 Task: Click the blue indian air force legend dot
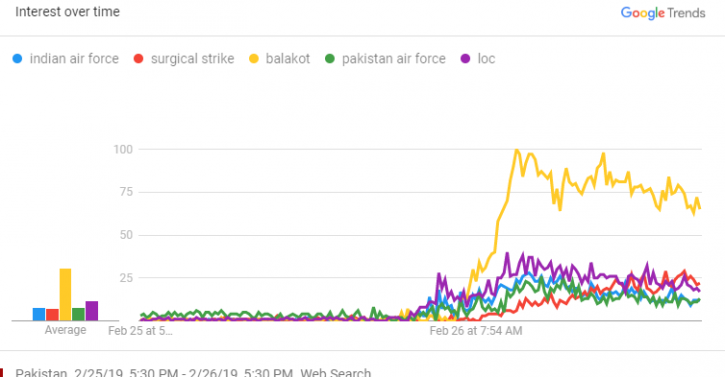[17, 59]
